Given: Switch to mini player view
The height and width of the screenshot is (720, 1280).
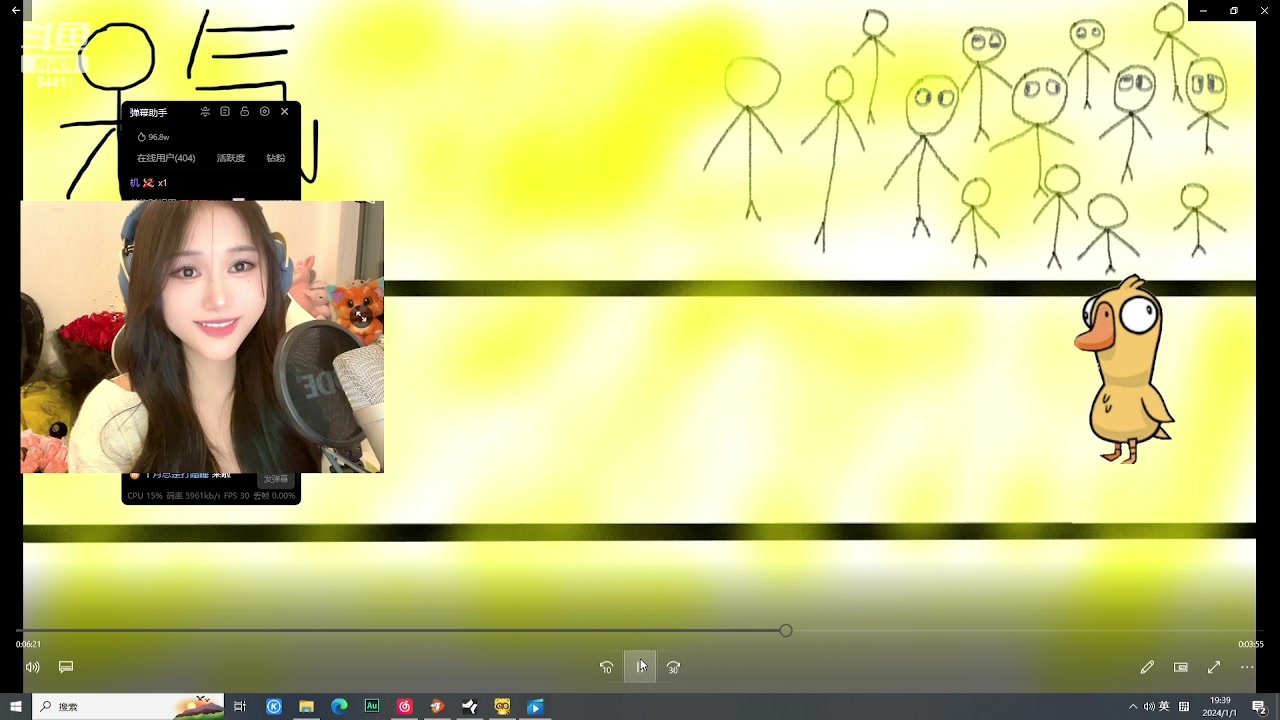Looking at the screenshot, I should point(1181,667).
